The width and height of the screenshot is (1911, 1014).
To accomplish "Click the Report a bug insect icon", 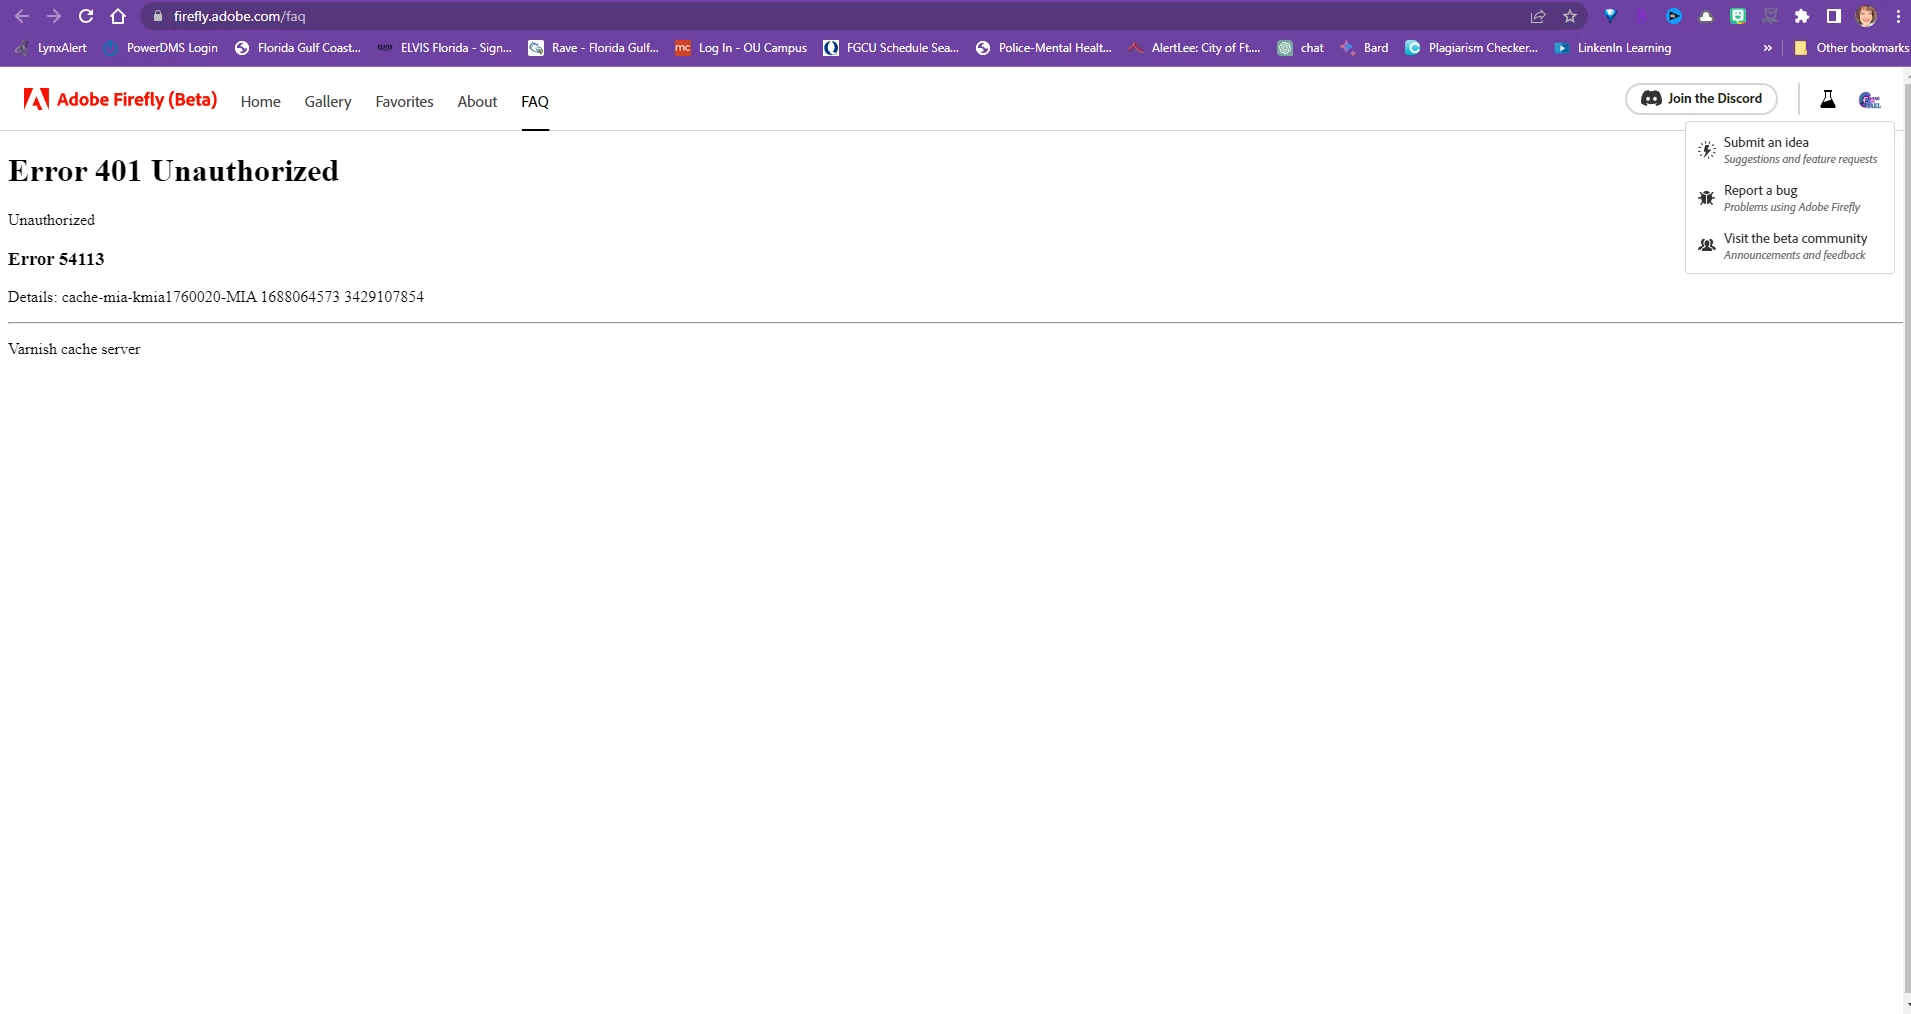I will pyautogui.click(x=1707, y=198).
